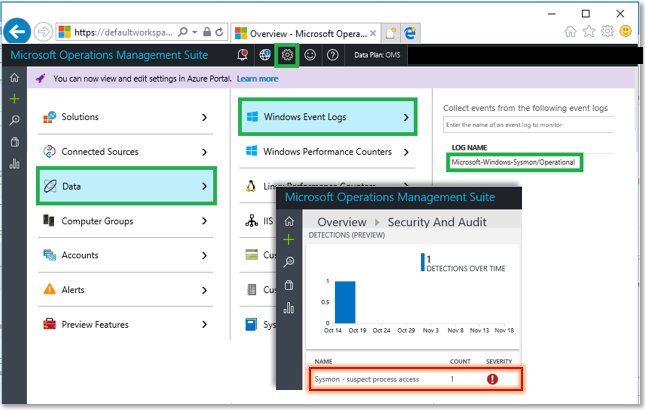Select Windows Event Logs data source
The image size is (645, 410).
(x=327, y=117)
